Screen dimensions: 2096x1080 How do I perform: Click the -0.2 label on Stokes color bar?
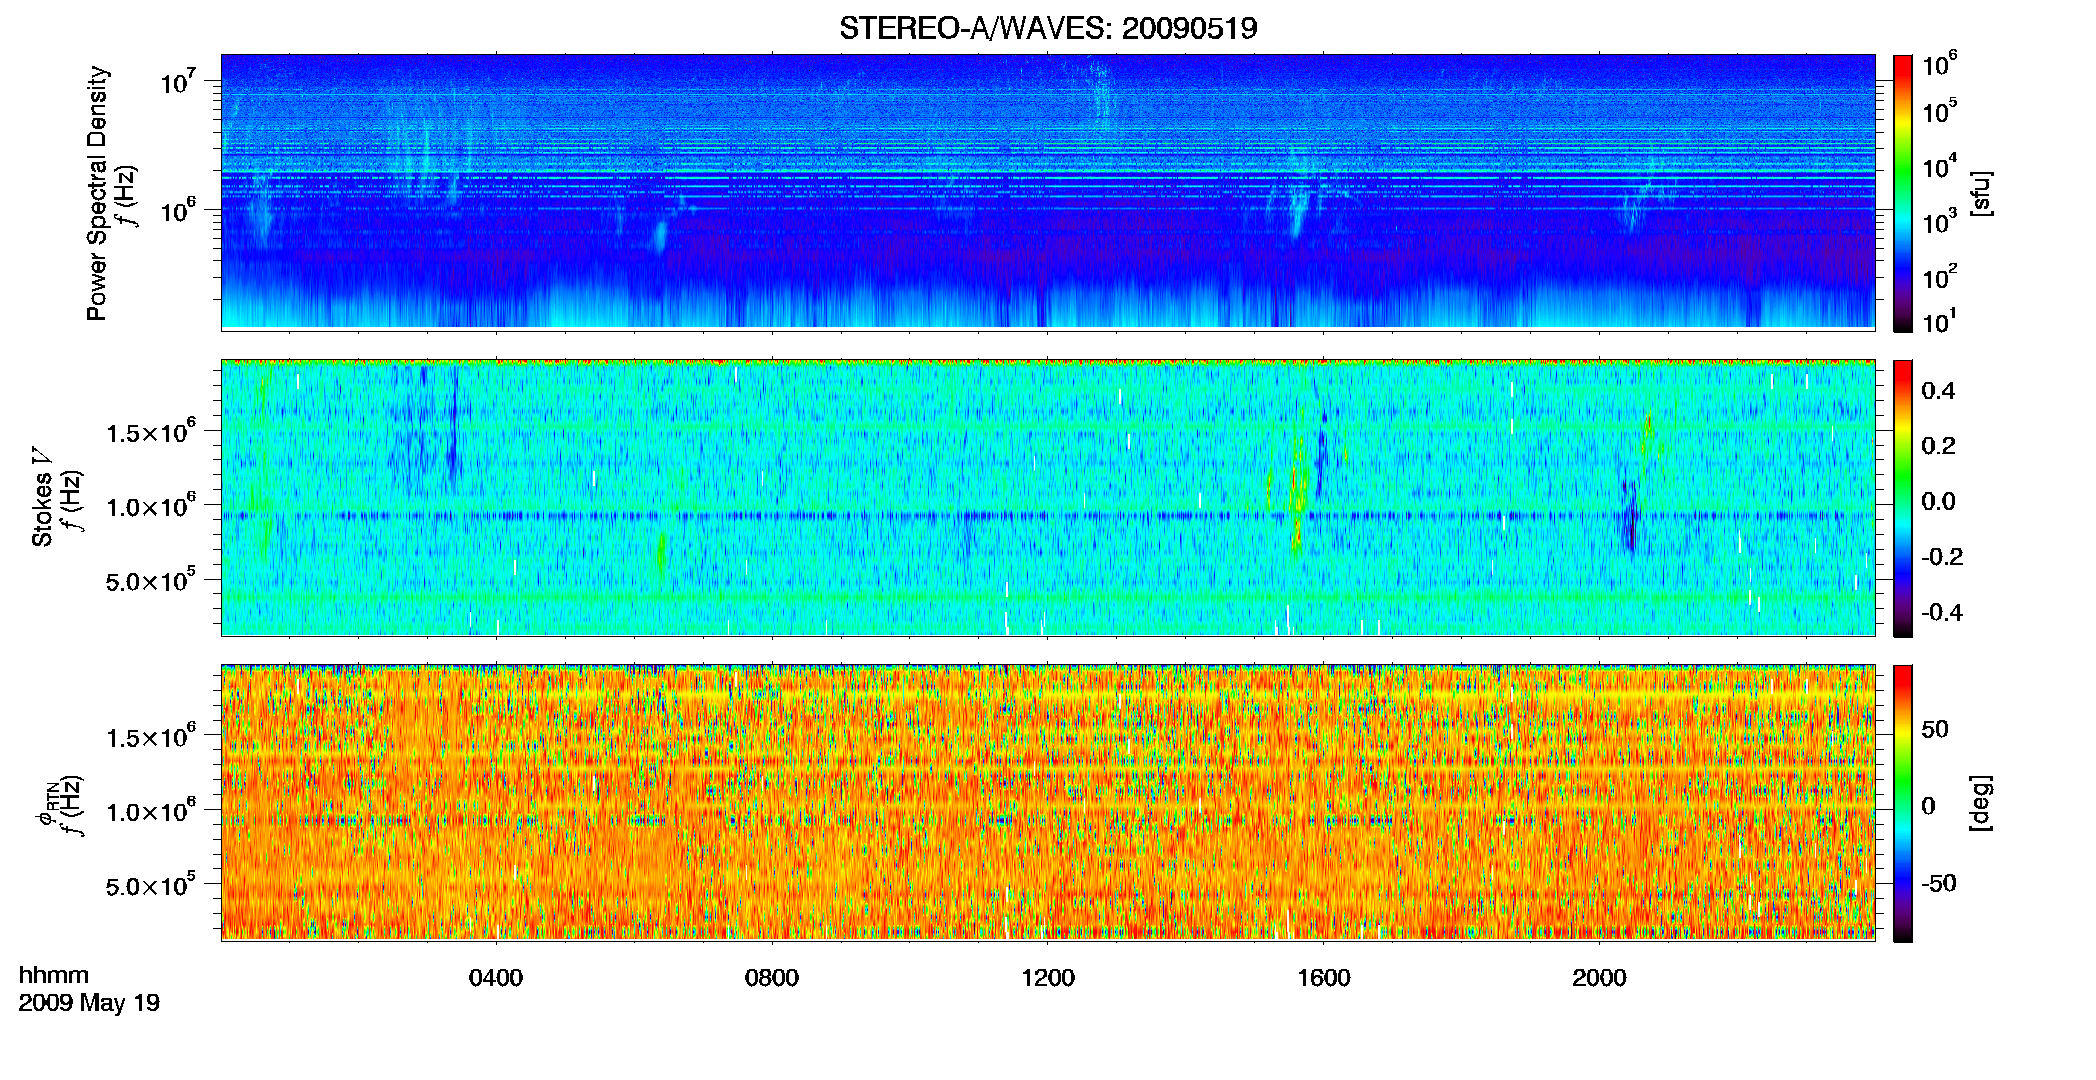1942,557
